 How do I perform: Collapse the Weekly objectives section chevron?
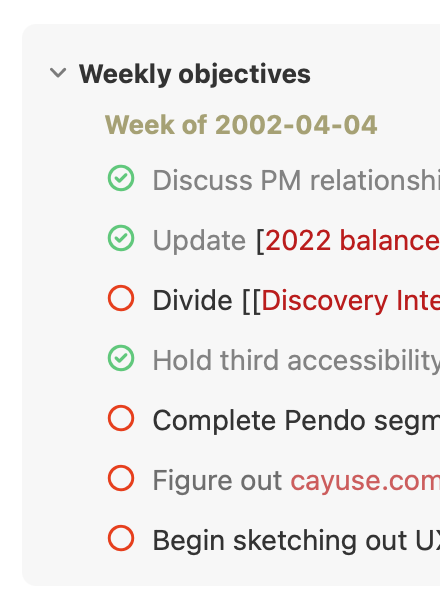pos(58,73)
